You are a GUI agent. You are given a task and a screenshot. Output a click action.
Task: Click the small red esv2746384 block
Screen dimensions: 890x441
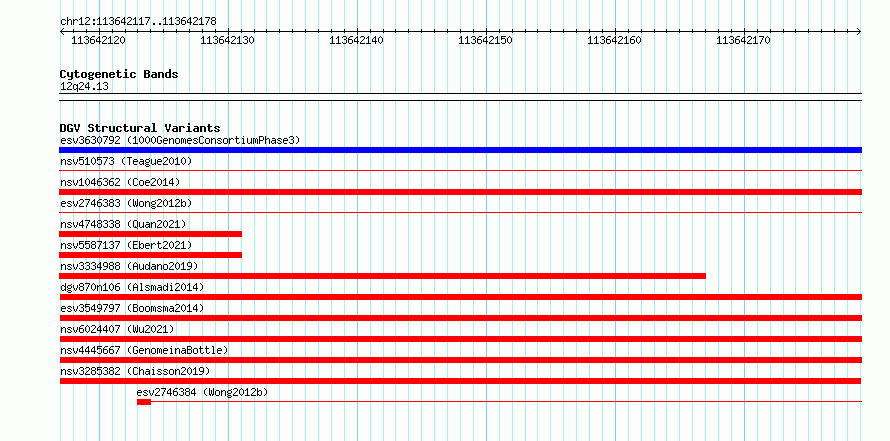coord(144,402)
